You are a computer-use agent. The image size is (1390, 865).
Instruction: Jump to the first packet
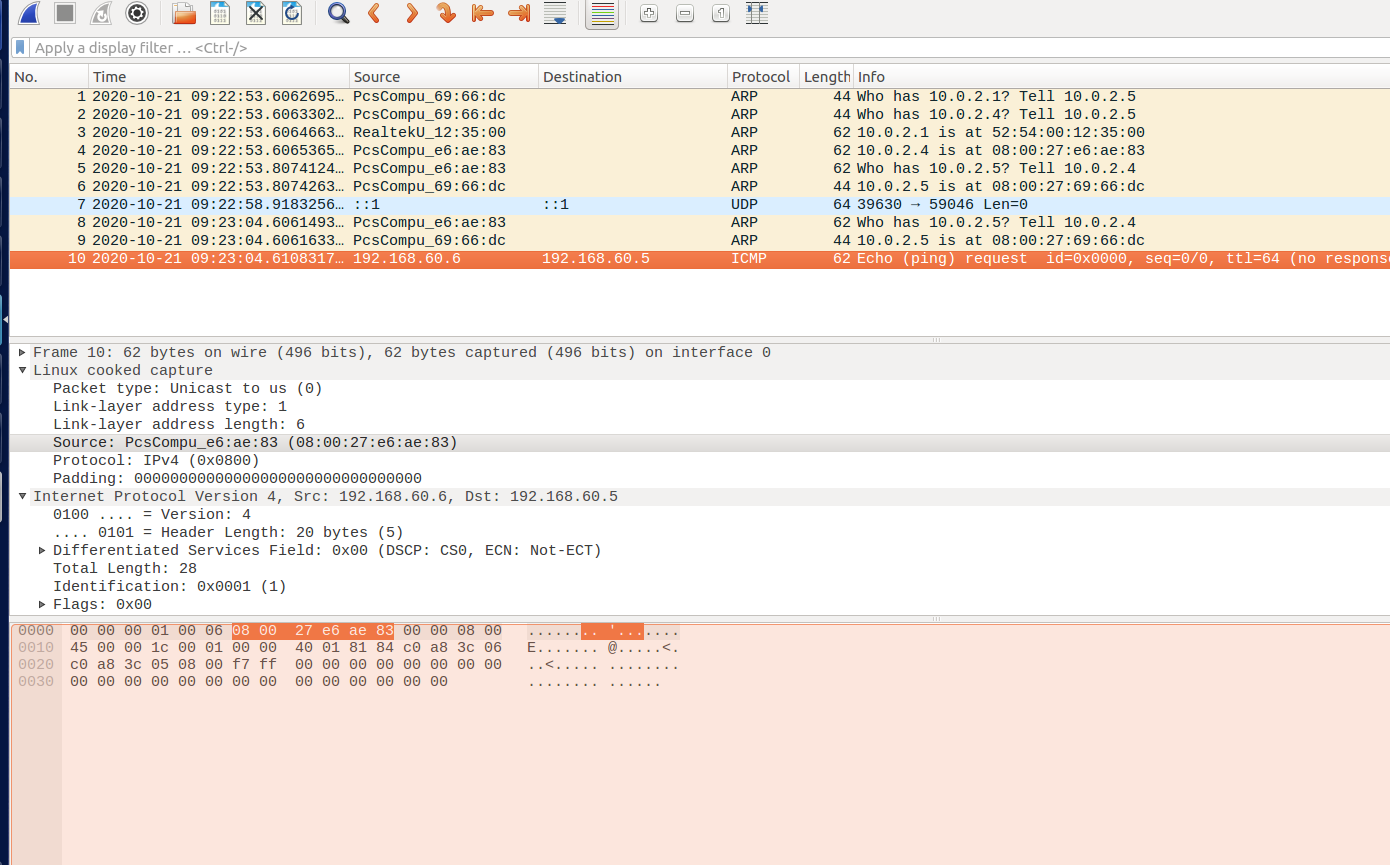point(483,13)
